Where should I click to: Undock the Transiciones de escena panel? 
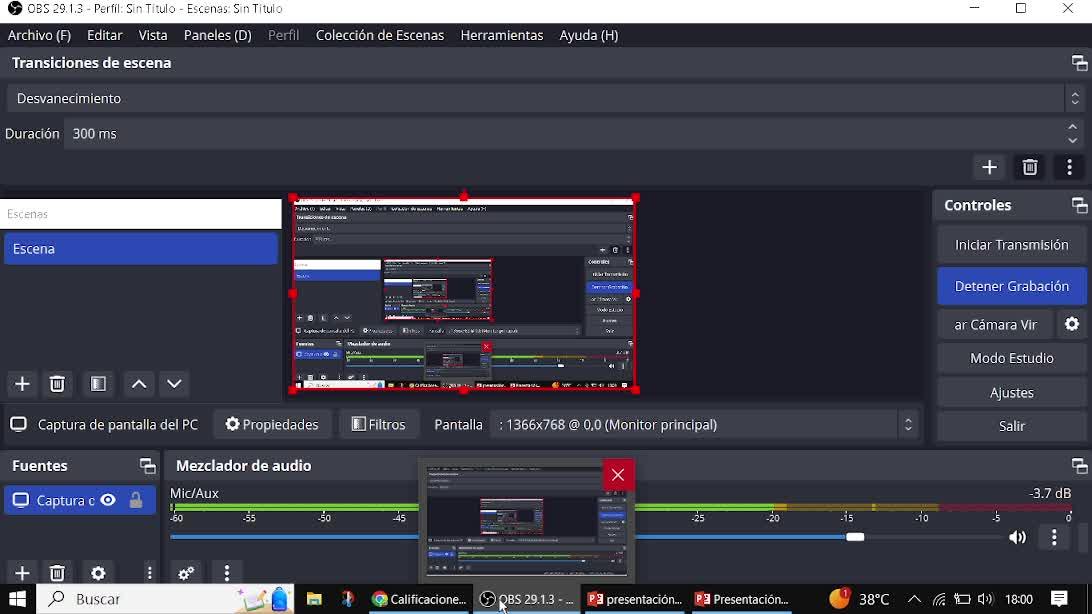click(x=1079, y=63)
